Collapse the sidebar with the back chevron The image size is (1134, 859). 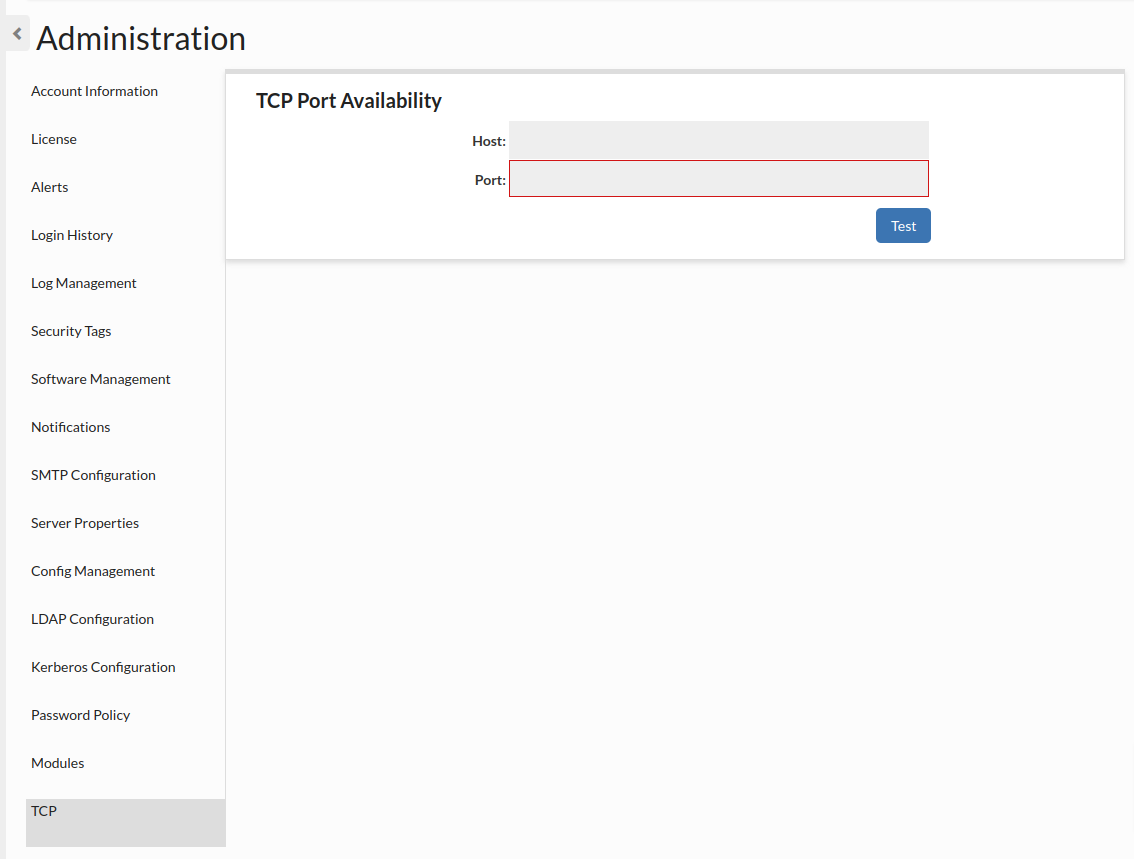pos(17,34)
